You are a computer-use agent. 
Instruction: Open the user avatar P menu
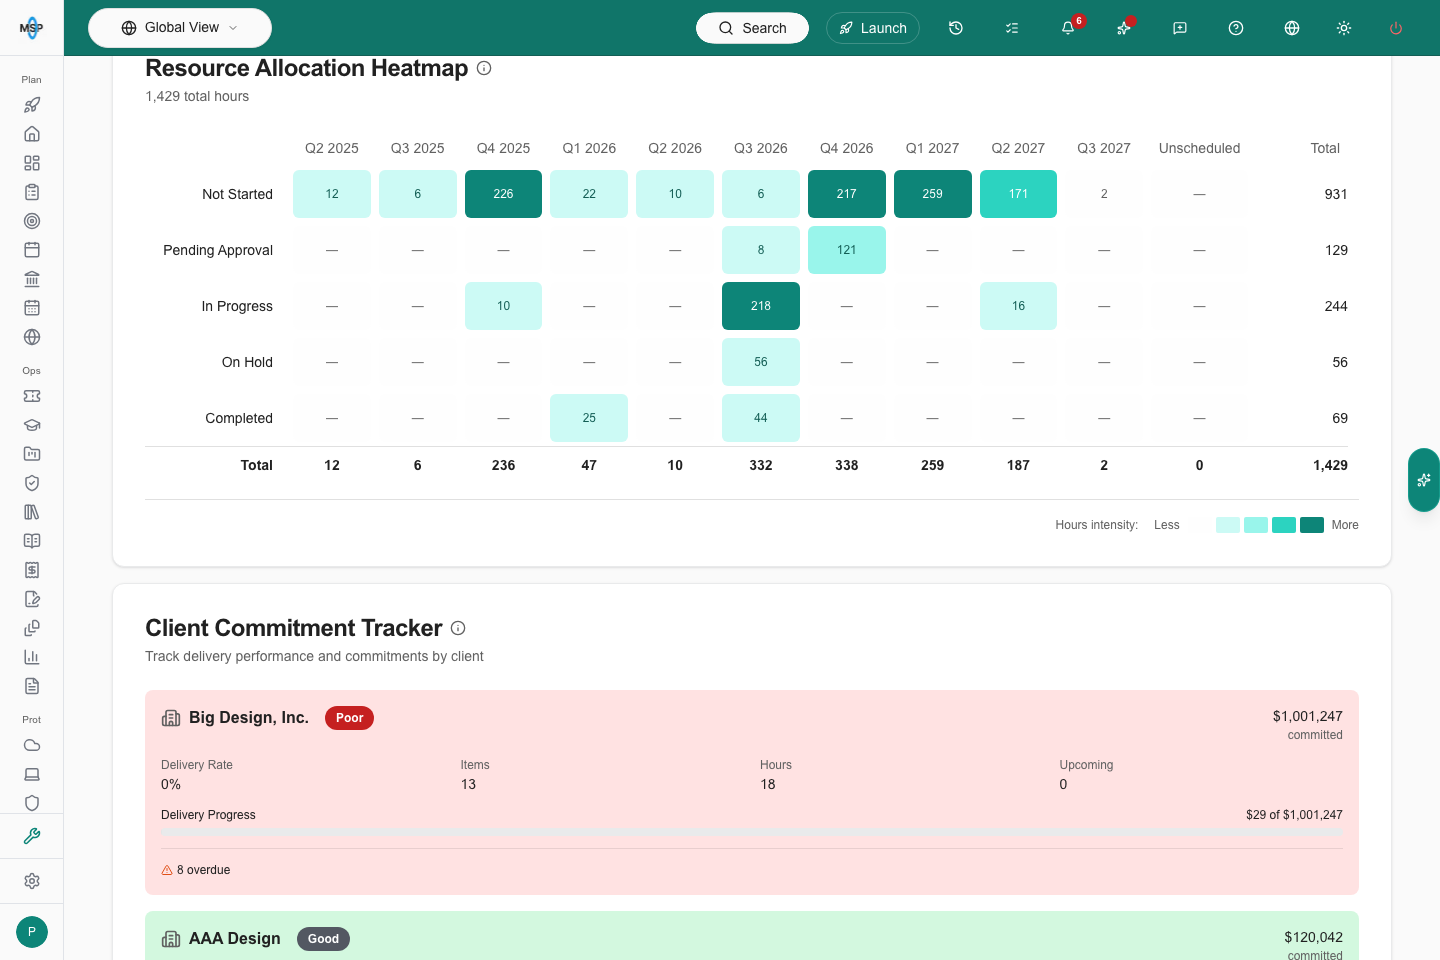pyautogui.click(x=32, y=932)
